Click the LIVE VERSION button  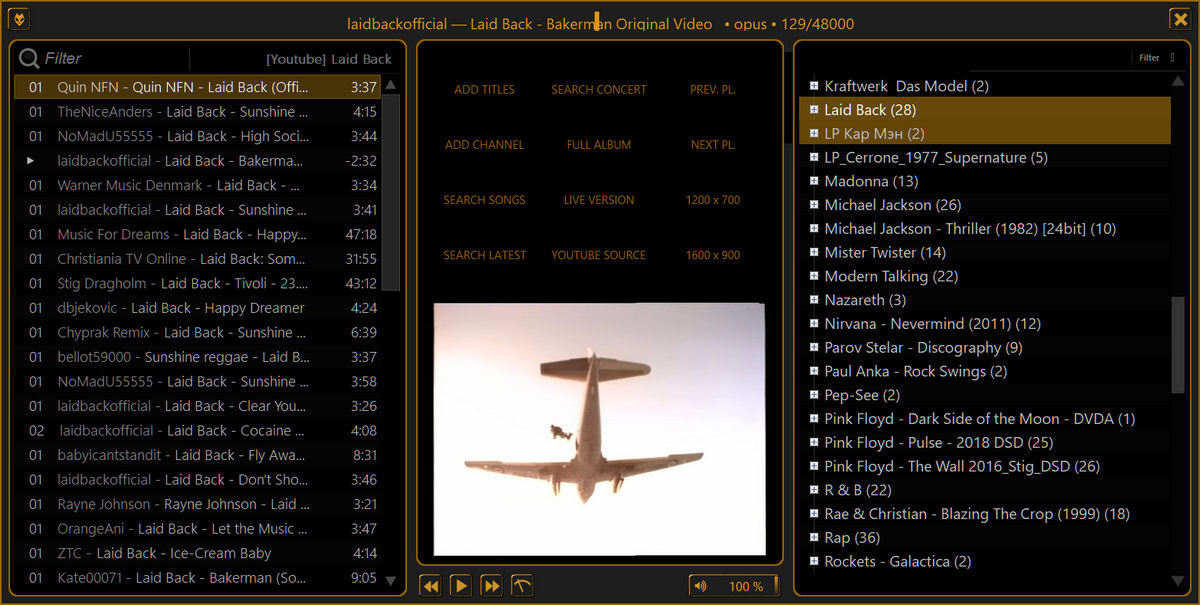click(x=599, y=200)
